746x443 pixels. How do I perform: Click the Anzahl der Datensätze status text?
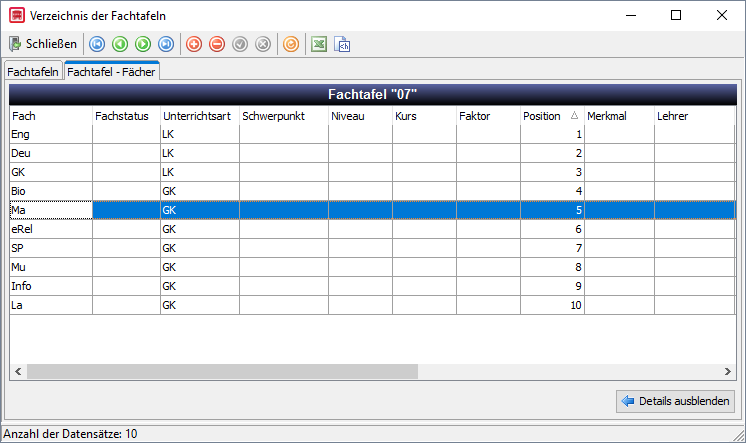pyautogui.click(x=70, y=434)
